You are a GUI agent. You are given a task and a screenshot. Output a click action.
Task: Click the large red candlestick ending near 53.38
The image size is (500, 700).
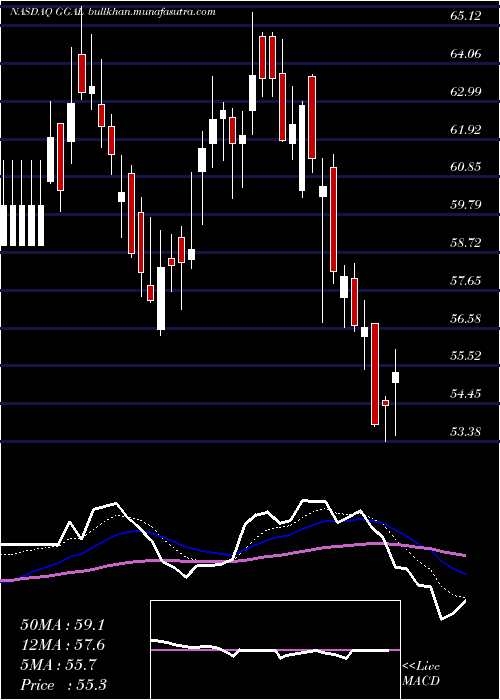click(x=375, y=374)
